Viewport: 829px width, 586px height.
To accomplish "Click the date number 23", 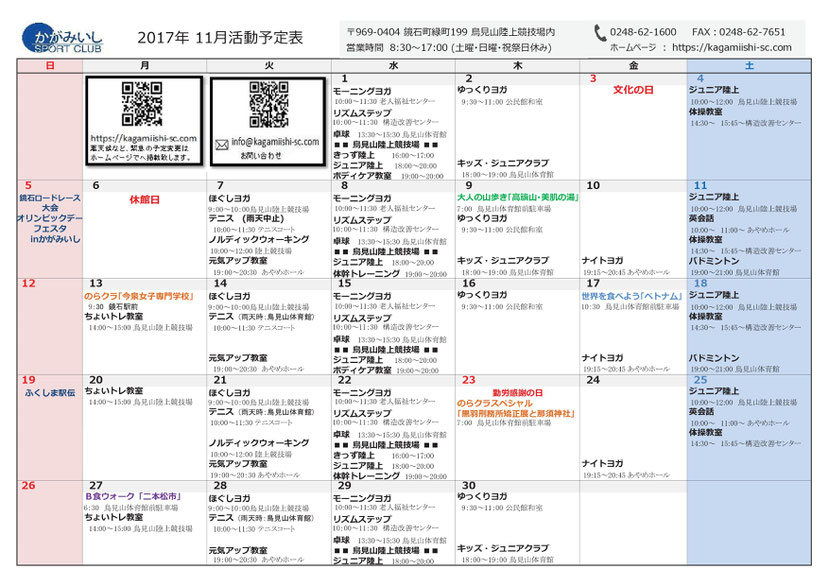I will [469, 380].
